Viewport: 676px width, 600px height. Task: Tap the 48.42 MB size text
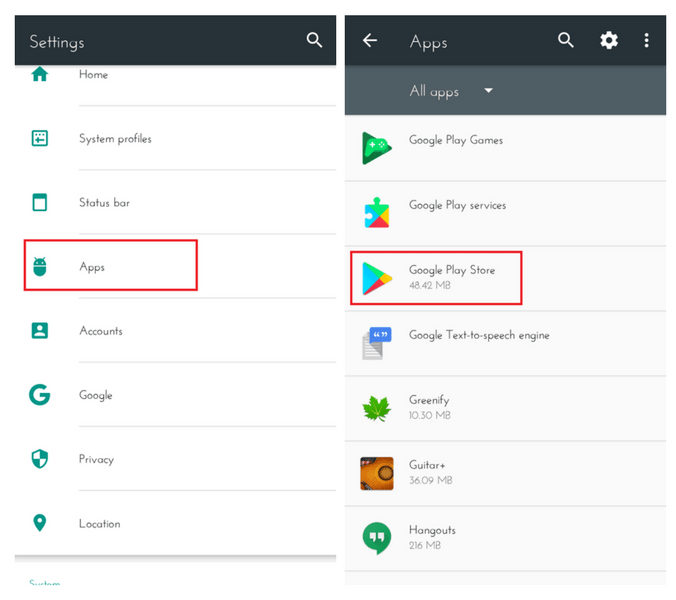pos(430,285)
